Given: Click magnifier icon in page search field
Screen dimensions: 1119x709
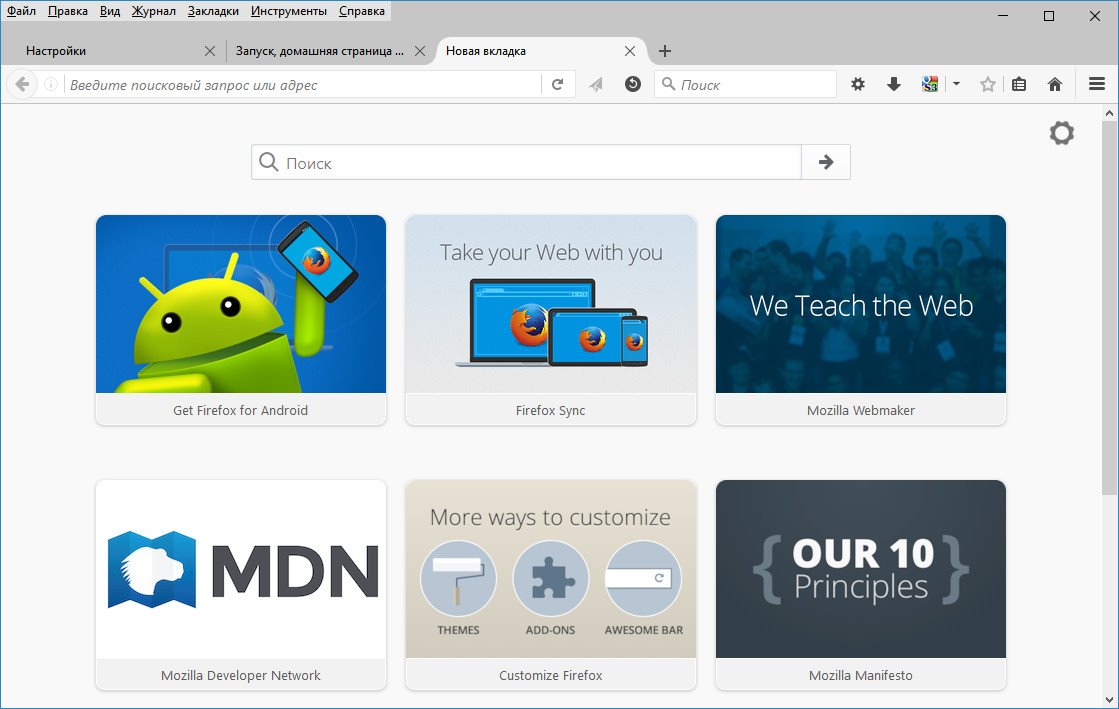Looking at the screenshot, I should click(x=268, y=162).
